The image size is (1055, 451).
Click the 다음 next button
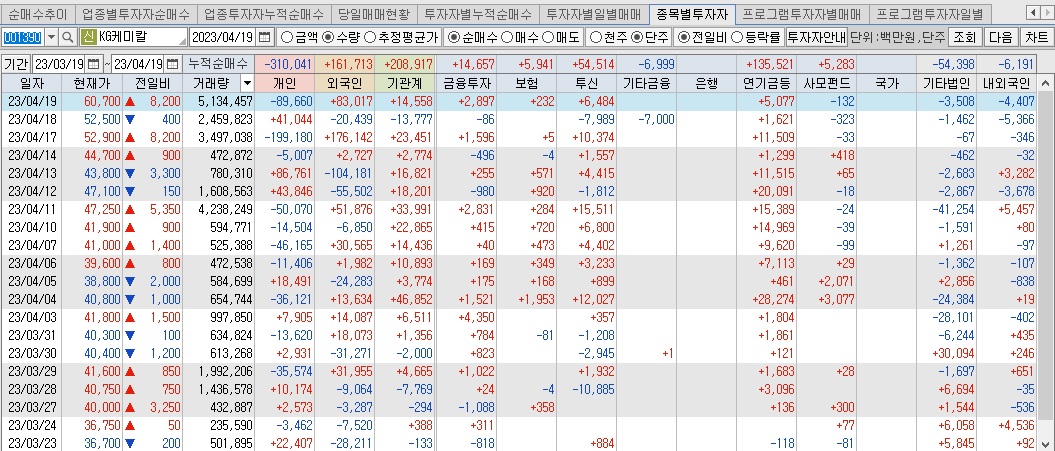[1001, 37]
